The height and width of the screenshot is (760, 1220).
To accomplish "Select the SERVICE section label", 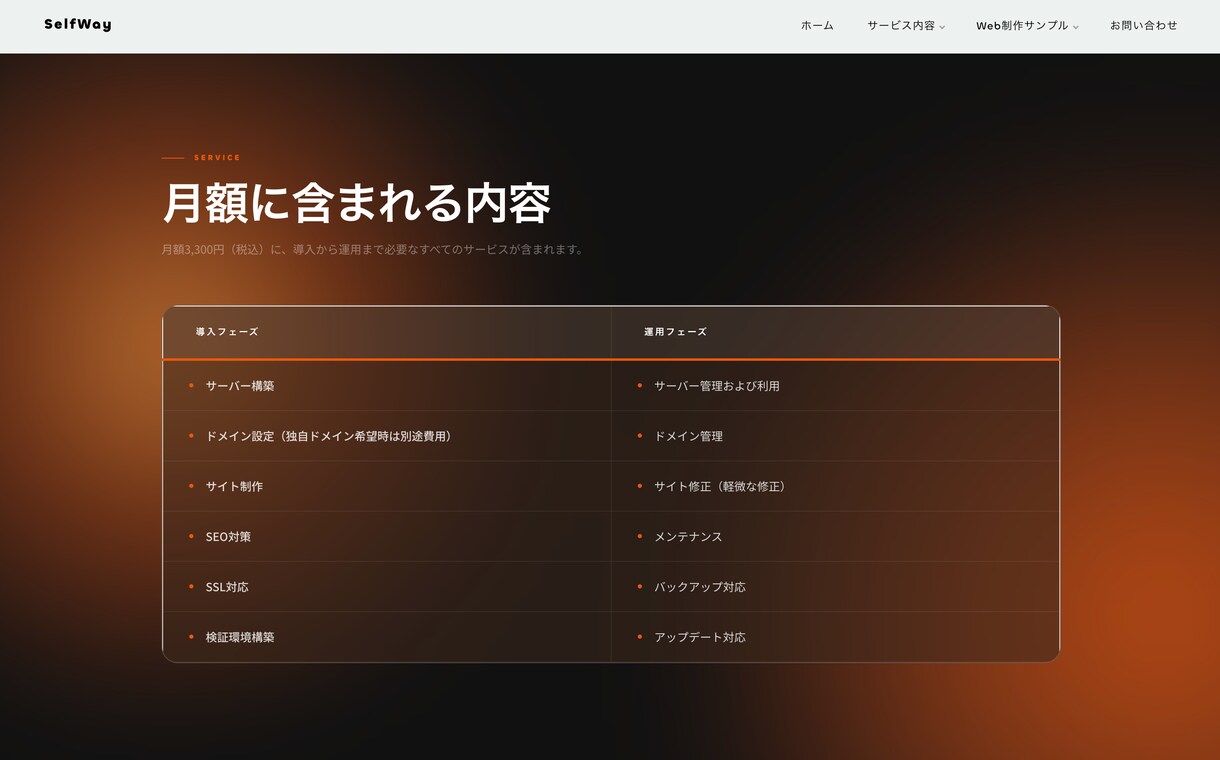I will pos(217,158).
